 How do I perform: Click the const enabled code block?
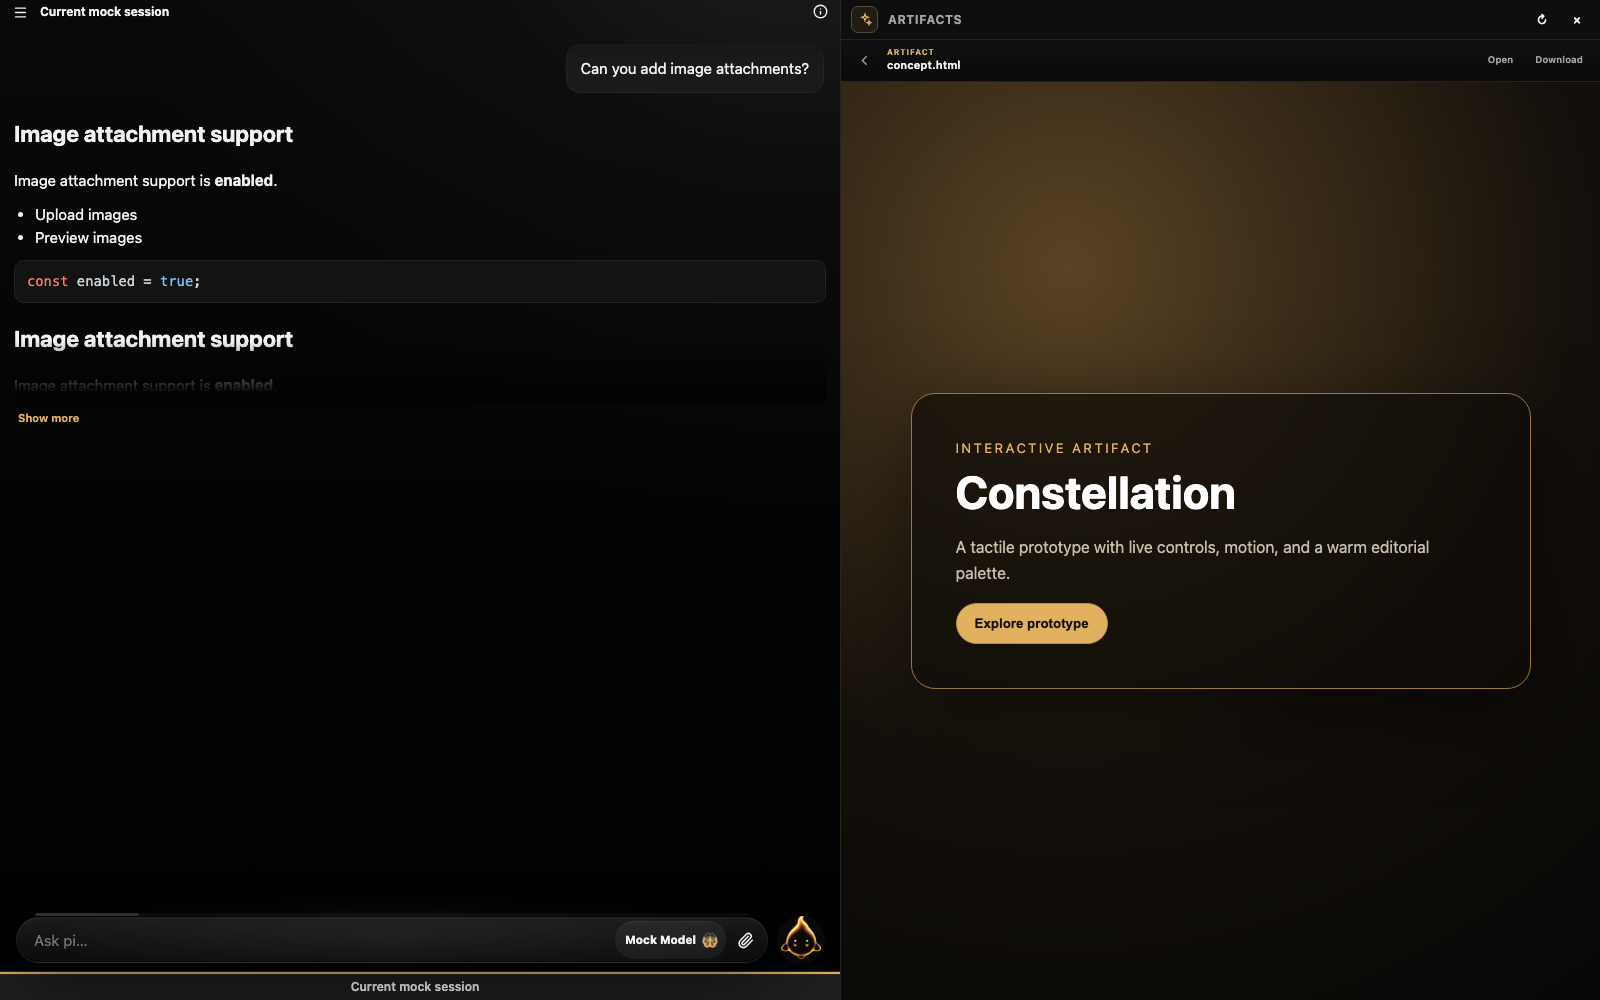420,282
